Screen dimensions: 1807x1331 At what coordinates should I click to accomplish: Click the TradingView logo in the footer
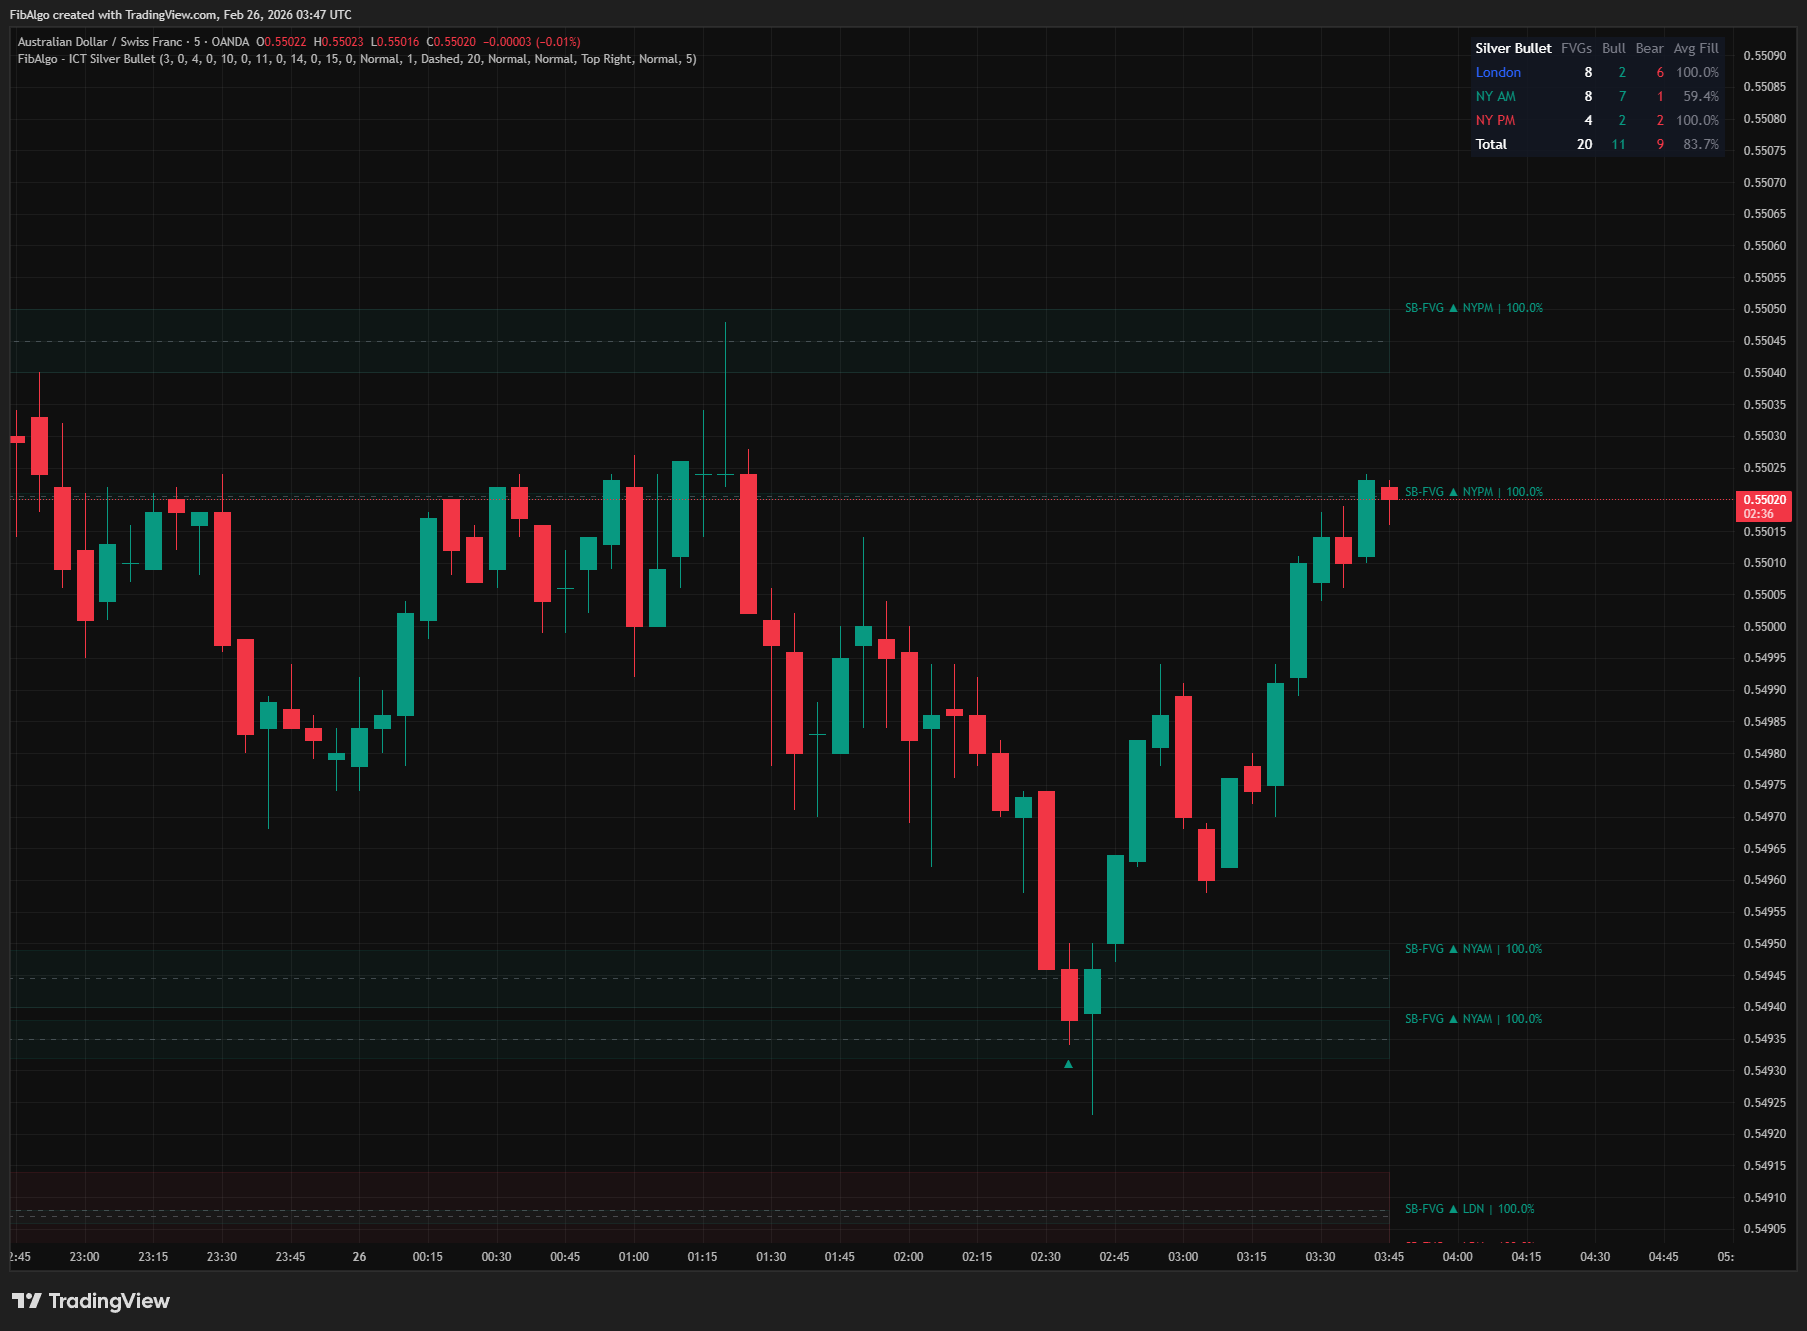pos(91,1301)
